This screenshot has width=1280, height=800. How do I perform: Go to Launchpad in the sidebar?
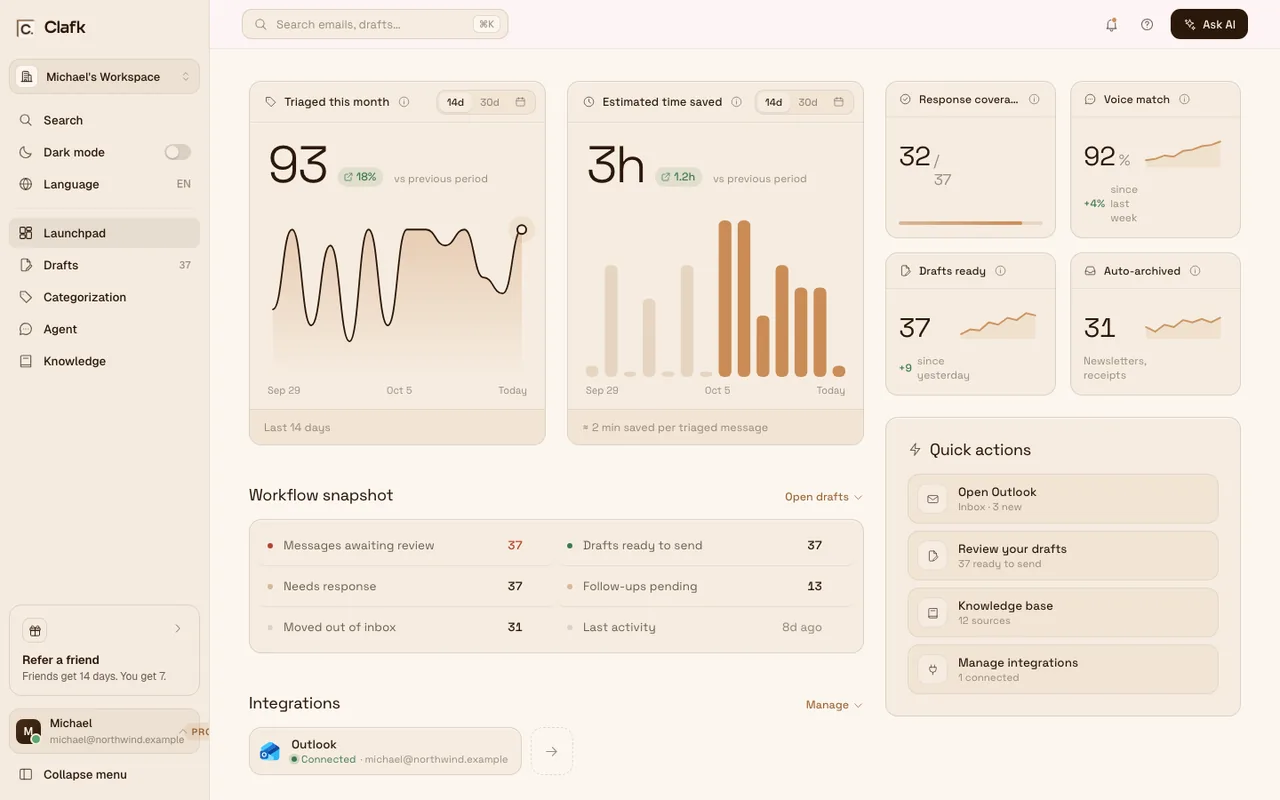tap(104, 233)
